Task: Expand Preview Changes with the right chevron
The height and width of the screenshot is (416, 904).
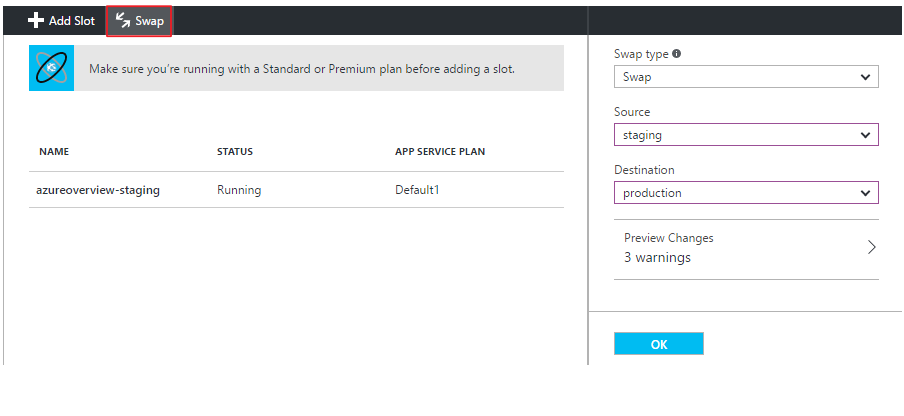Action: (872, 248)
